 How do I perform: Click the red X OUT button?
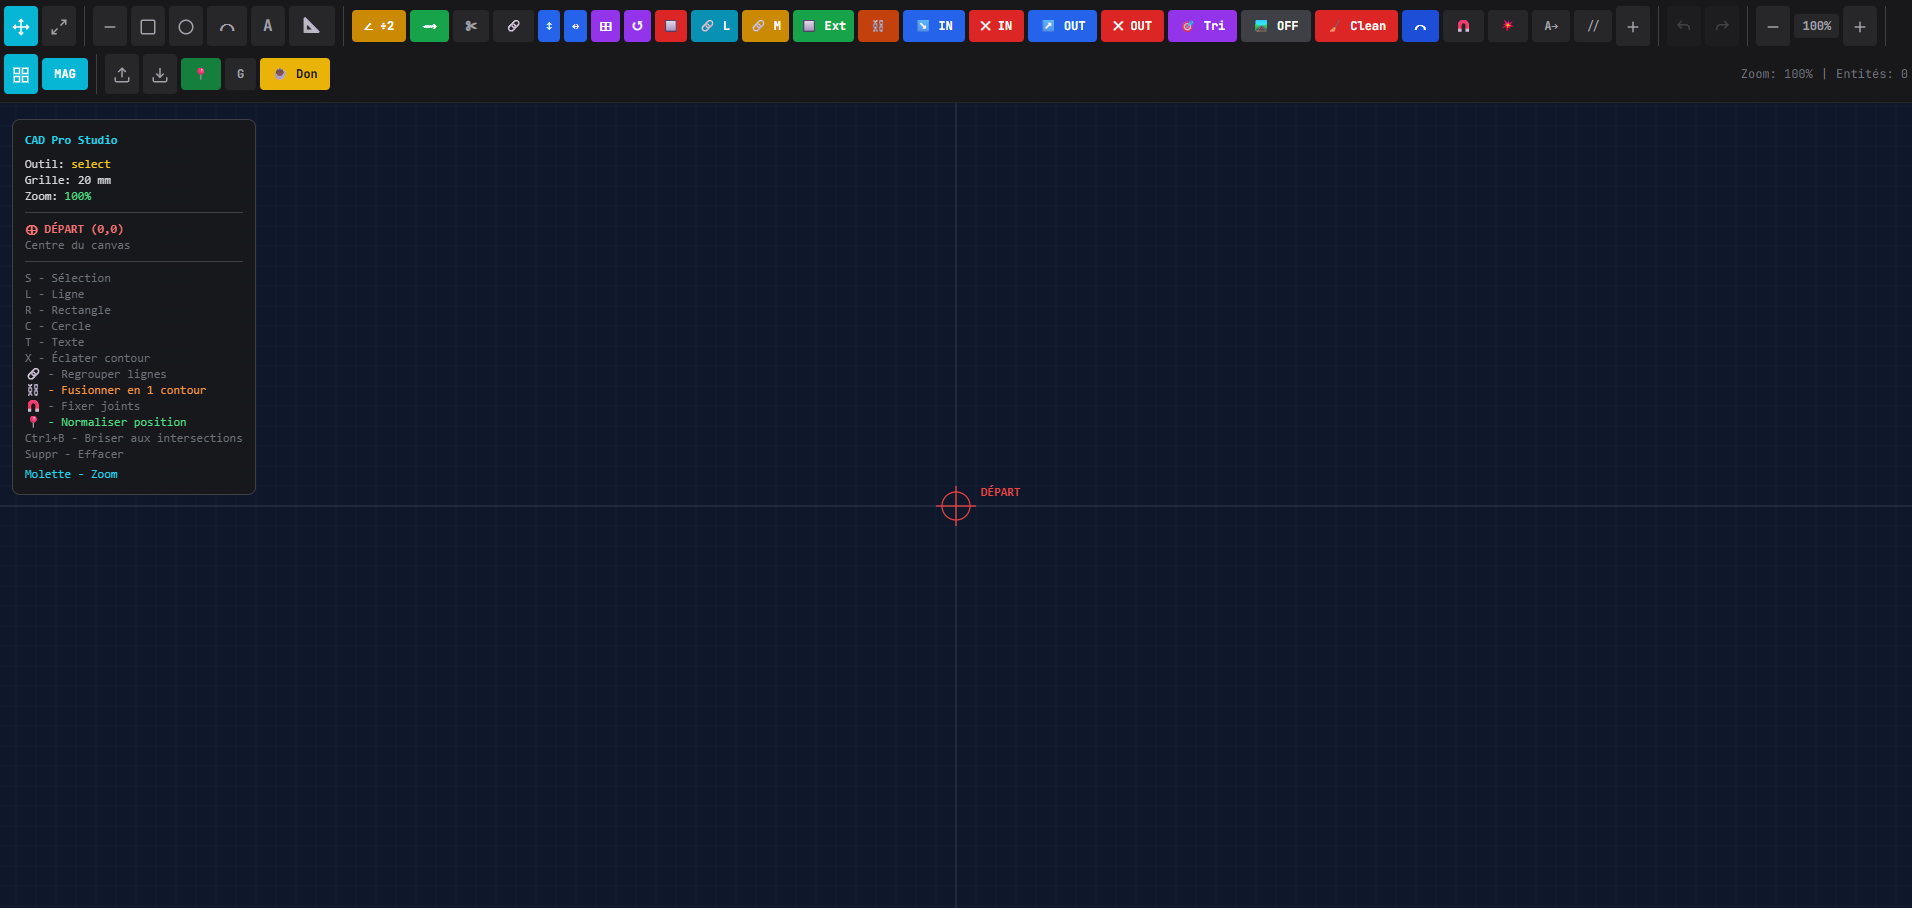1132,26
